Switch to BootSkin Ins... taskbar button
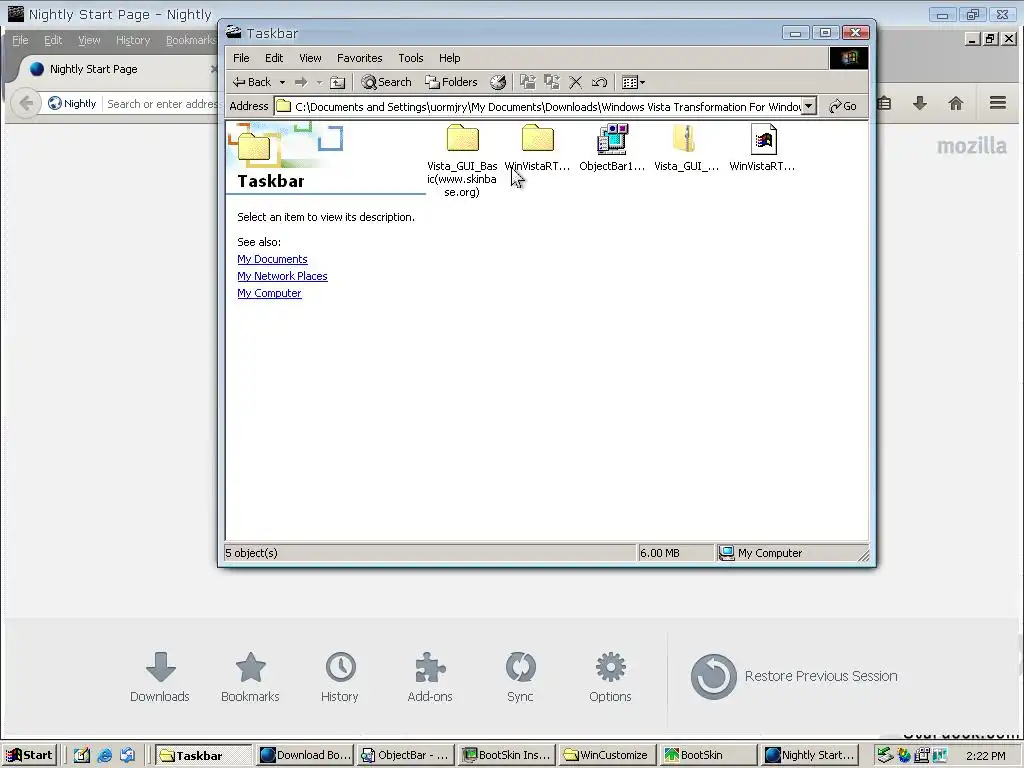The width and height of the screenshot is (1024, 768). [x=507, y=756]
